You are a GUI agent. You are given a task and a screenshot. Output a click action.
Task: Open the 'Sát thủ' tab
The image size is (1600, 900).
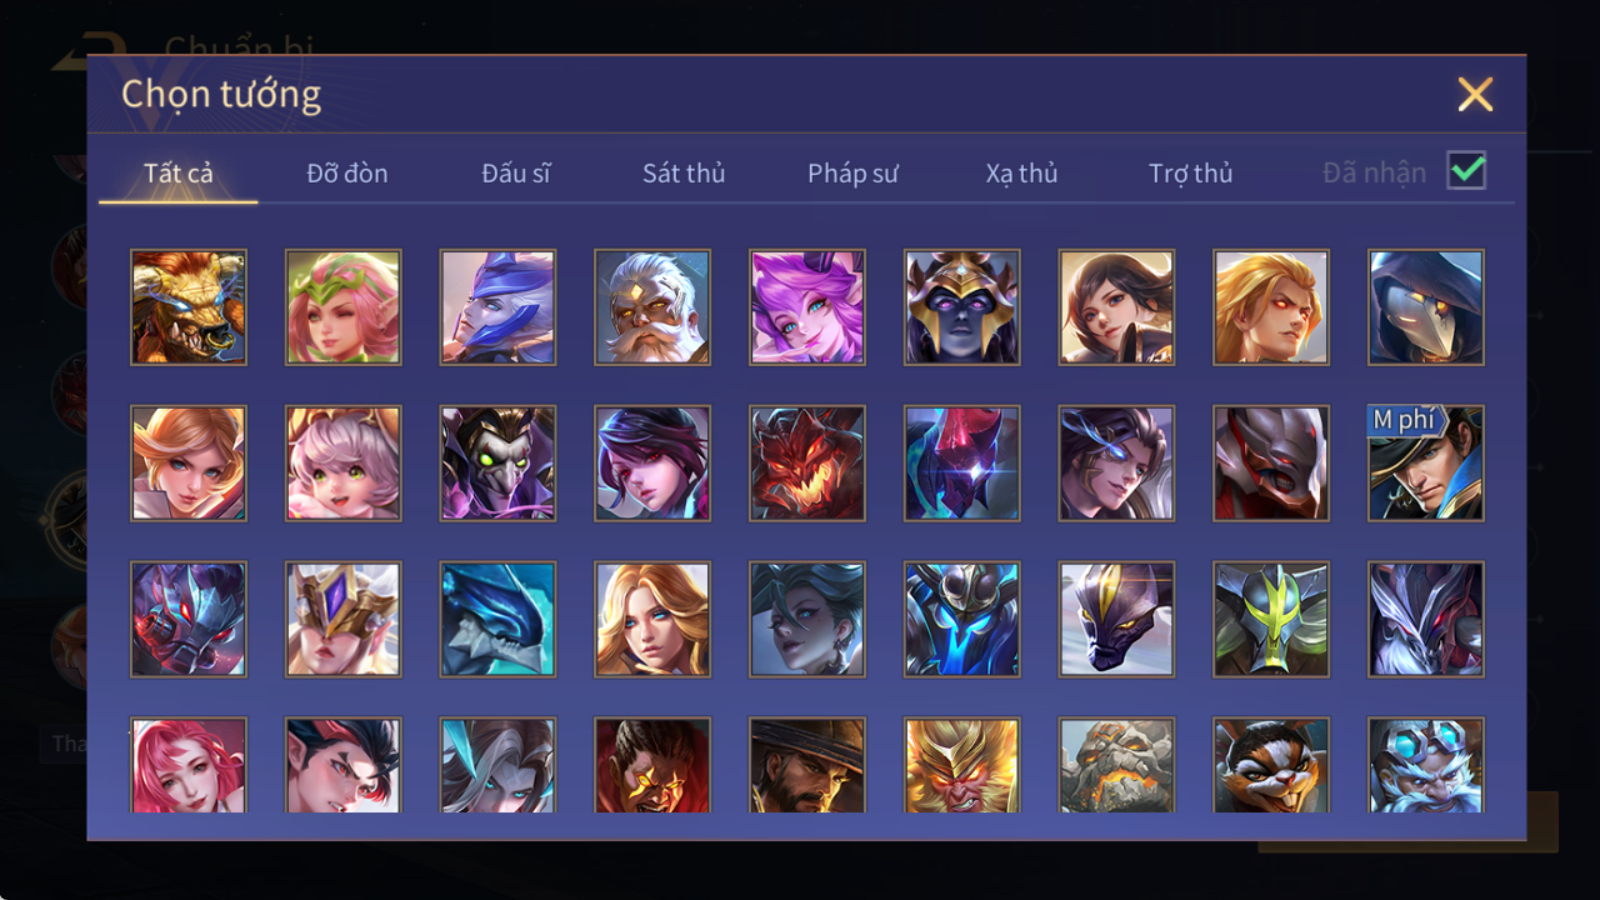pos(684,173)
